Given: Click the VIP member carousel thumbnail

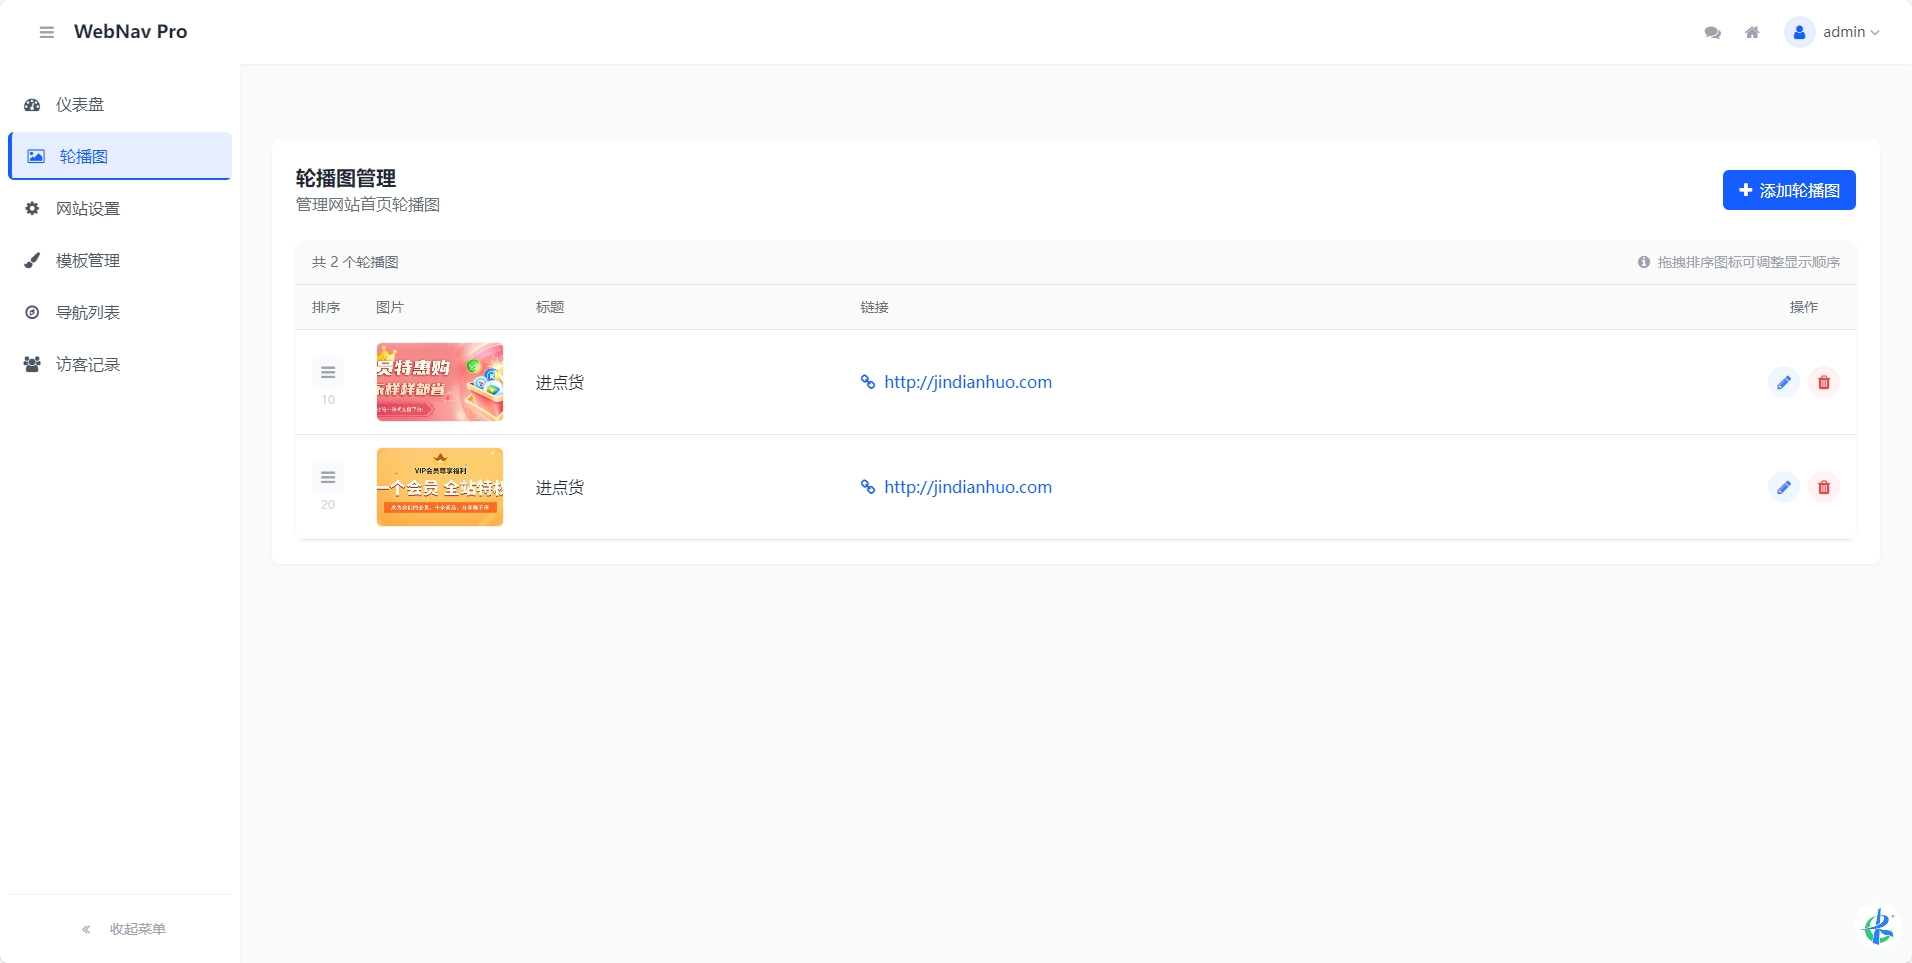Looking at the screenshot, I should click(439, 487).
